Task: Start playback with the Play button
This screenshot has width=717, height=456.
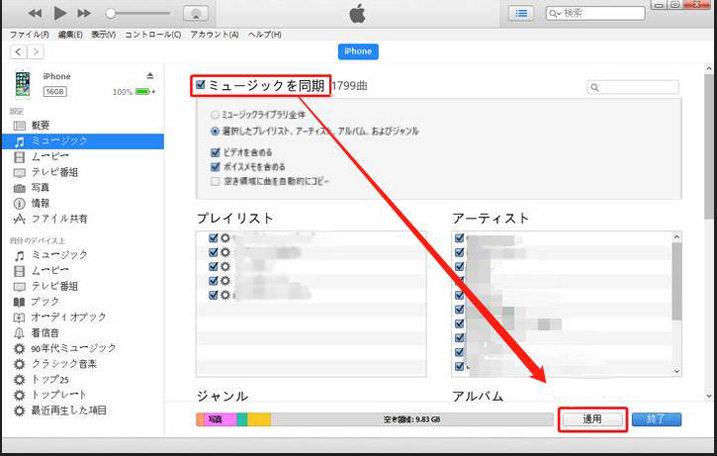Action: pyautogui.click(x=60, y=13)
